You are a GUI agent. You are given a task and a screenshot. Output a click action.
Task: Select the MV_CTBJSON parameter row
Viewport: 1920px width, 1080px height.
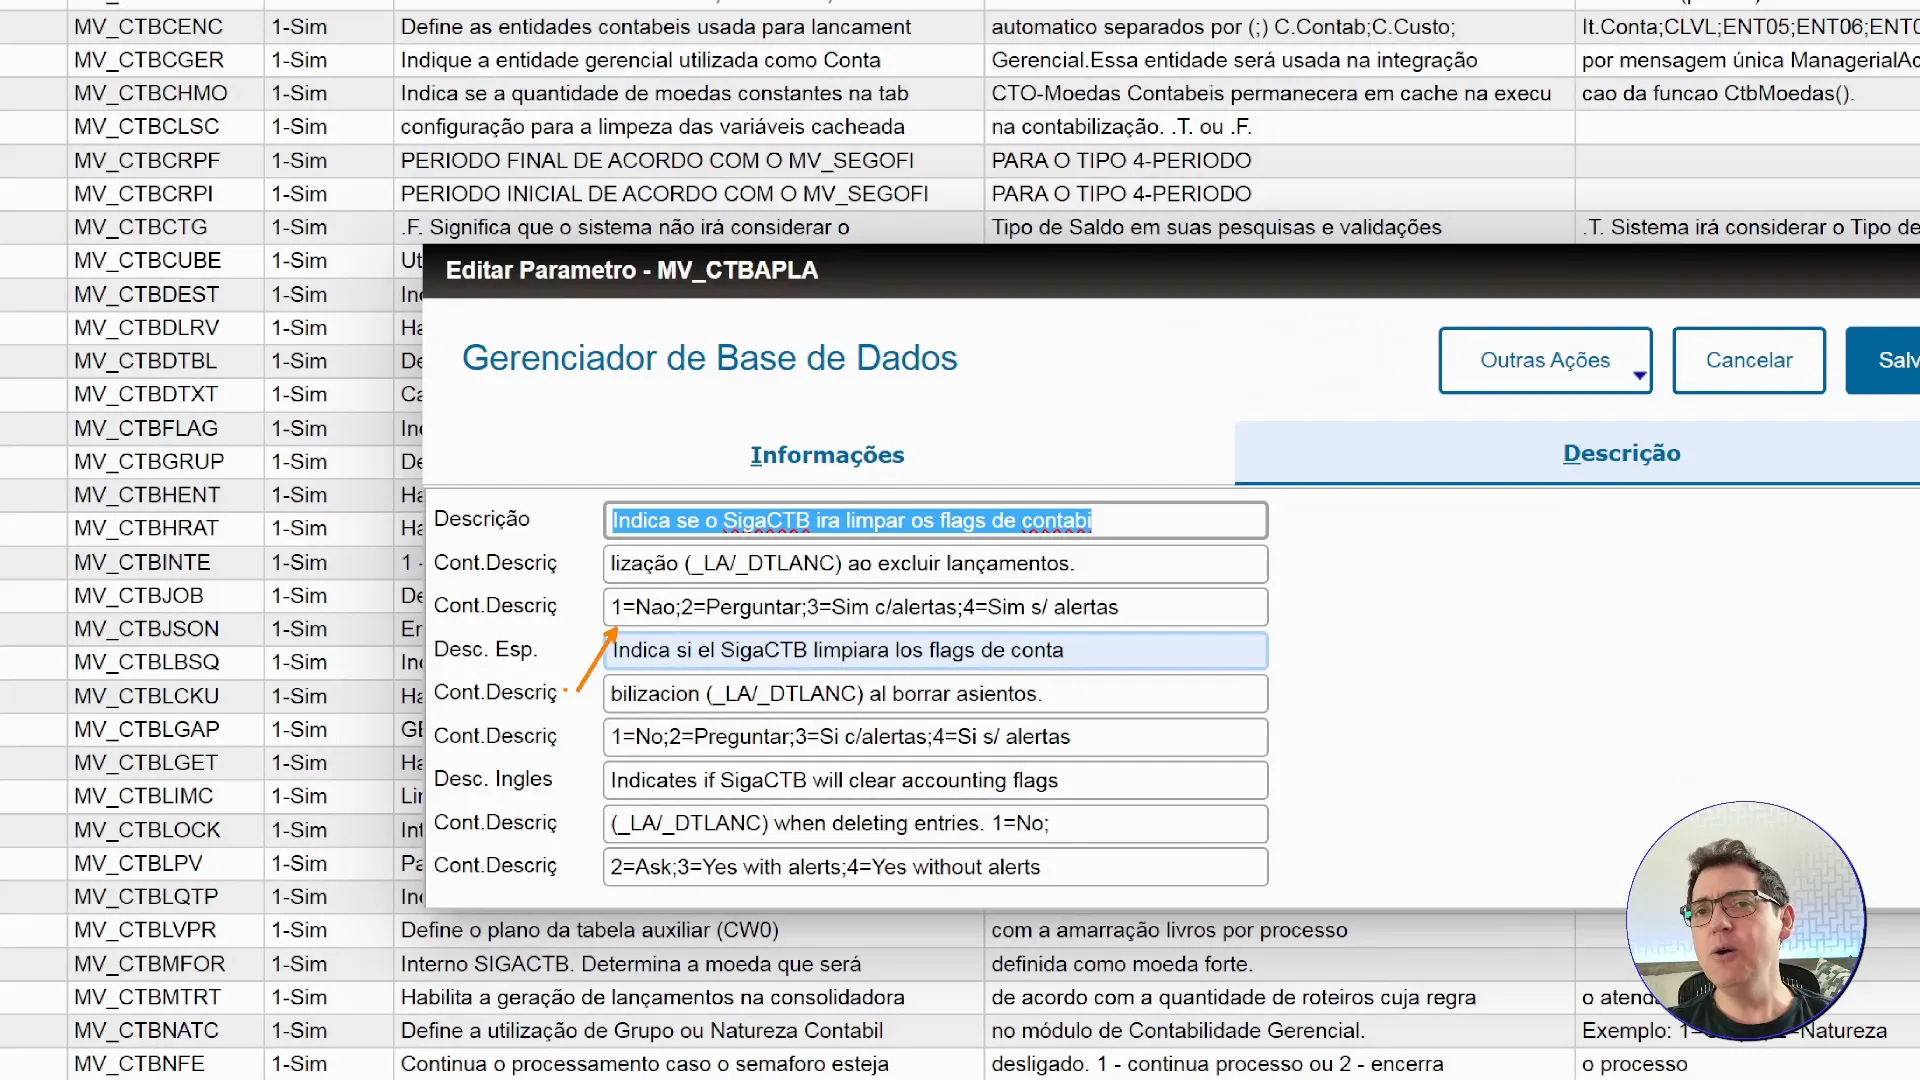146,629
